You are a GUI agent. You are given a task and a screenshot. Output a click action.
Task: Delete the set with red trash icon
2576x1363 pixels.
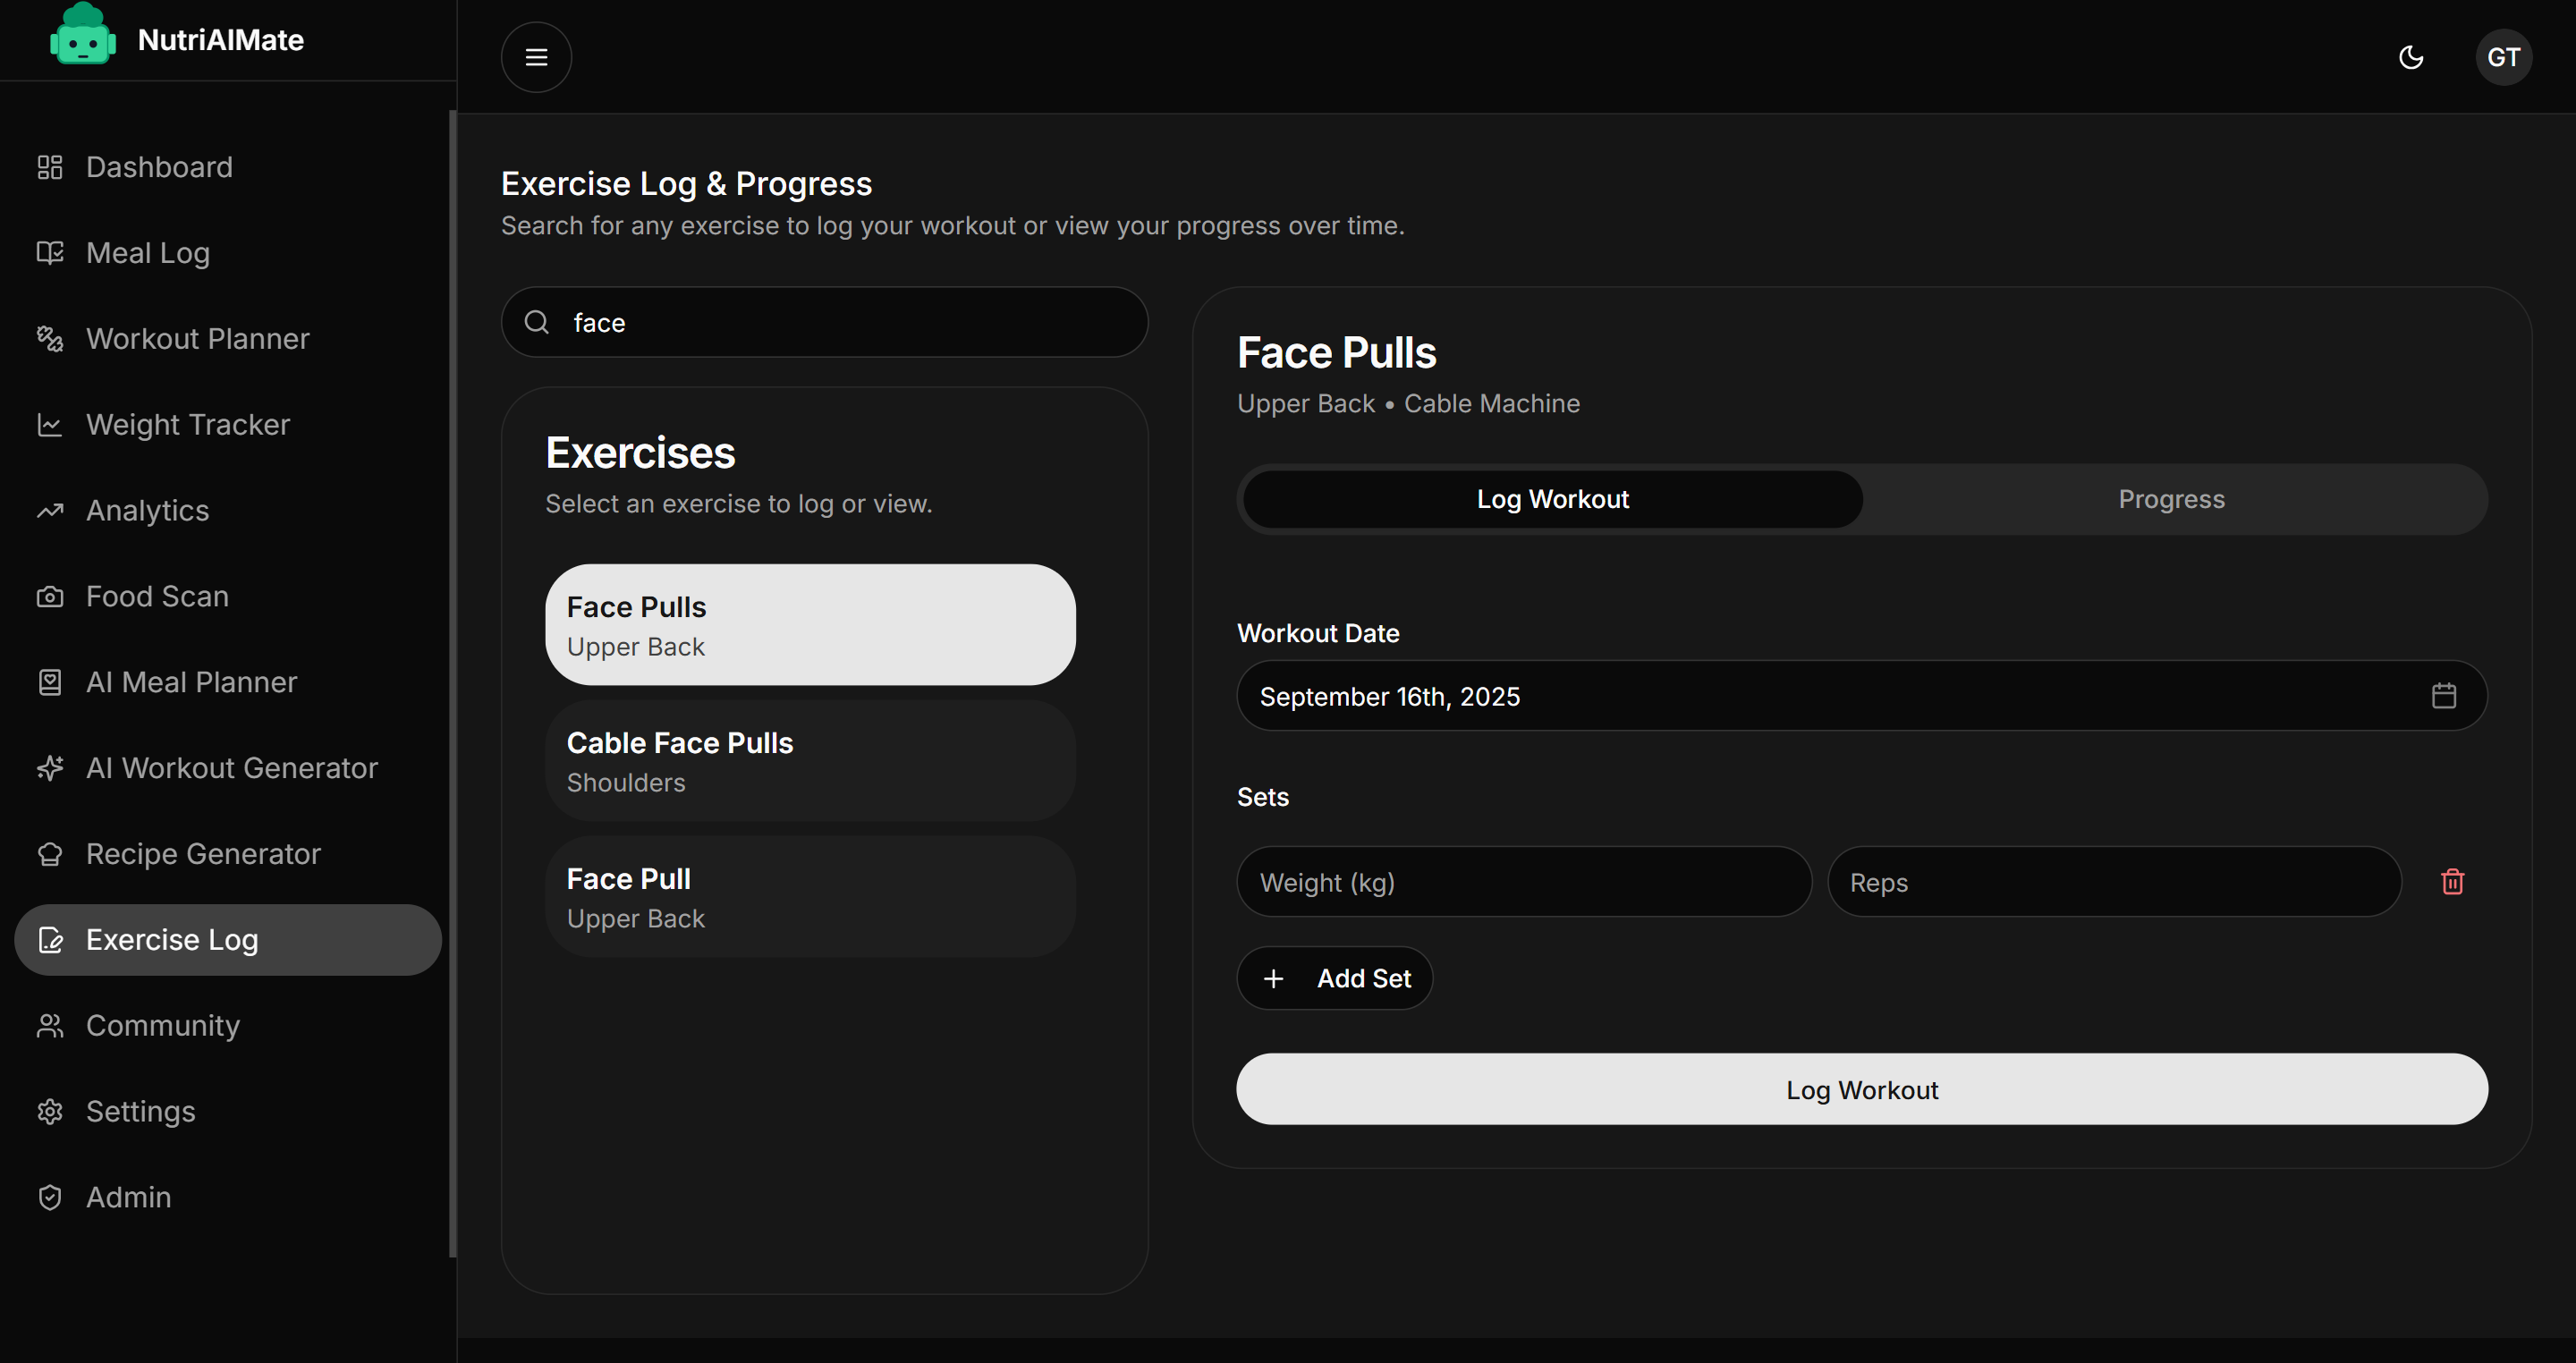(2452, 881)
